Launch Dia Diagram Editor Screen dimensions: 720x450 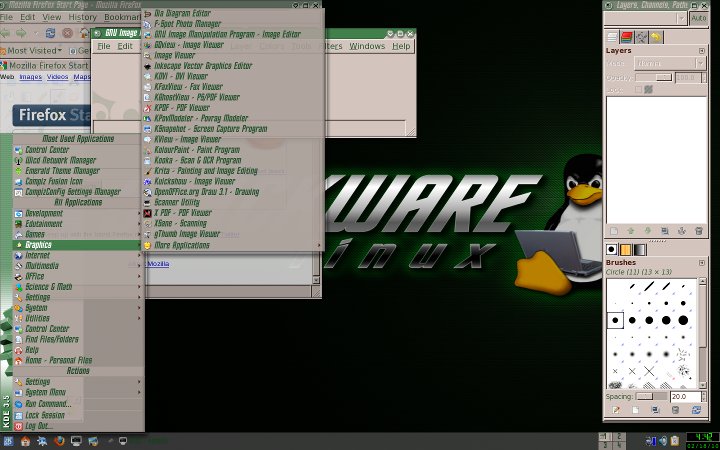[232, 13]
